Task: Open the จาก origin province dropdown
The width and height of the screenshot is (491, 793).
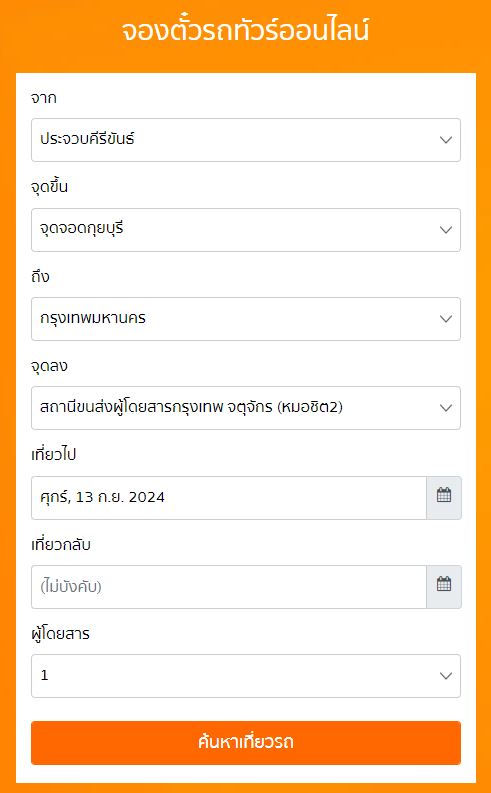Action: point(246,140)
